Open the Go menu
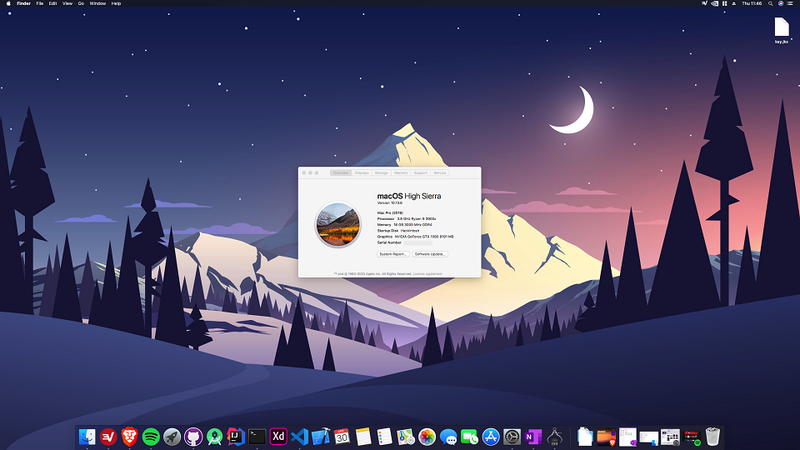The height and width of the screenshot is (450, 800). pyautogui.click(x=81, y=4)
